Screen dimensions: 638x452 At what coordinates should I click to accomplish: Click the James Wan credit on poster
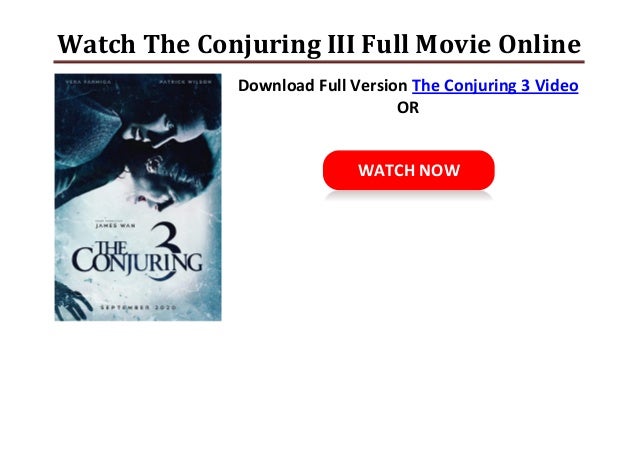point(115,225)
